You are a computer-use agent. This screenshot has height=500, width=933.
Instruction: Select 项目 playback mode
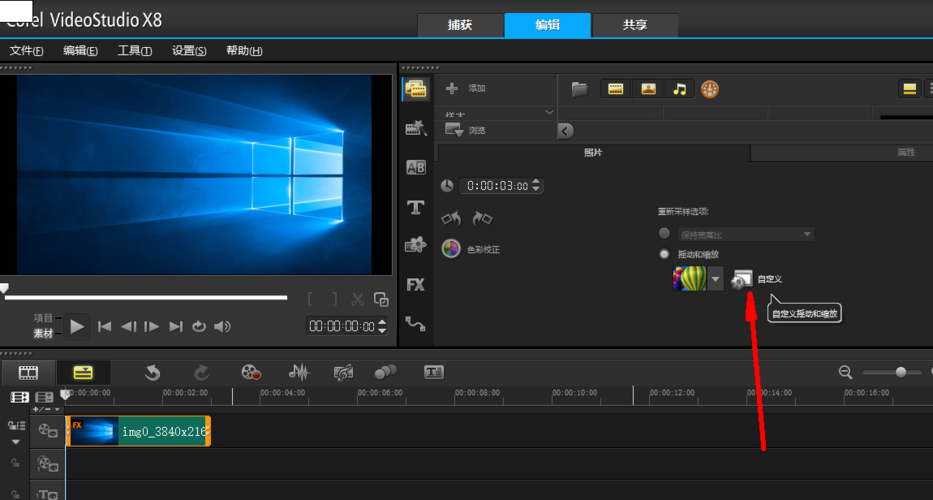click(x=43, y=318)
